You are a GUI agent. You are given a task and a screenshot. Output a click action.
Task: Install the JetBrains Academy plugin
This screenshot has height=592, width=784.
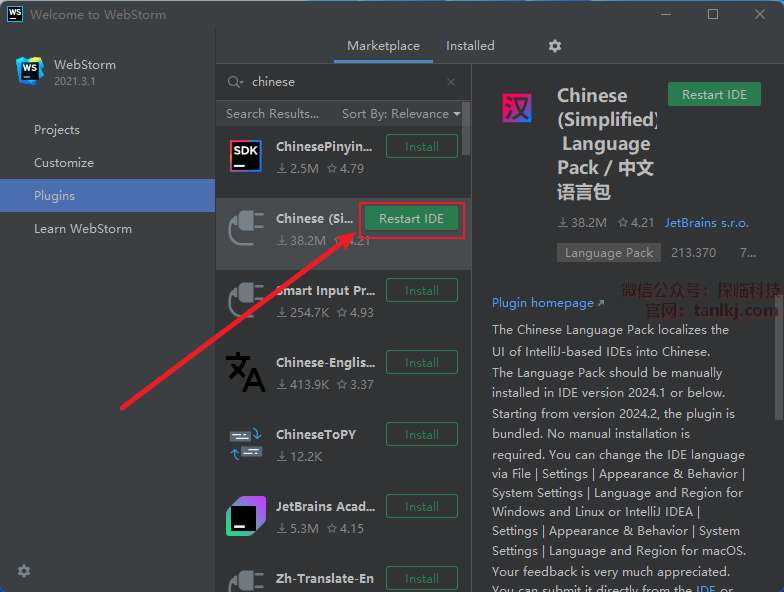[422, 506]
